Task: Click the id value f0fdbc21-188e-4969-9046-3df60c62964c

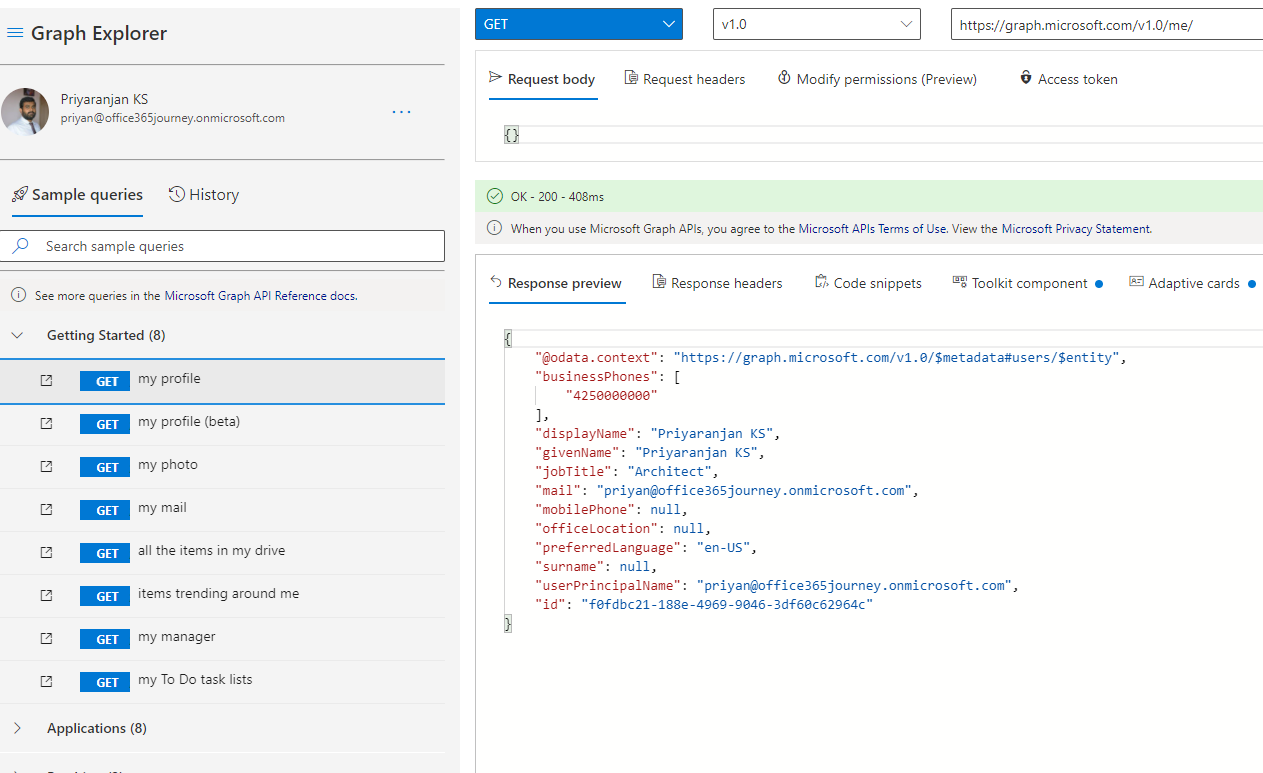Action: 727,605
